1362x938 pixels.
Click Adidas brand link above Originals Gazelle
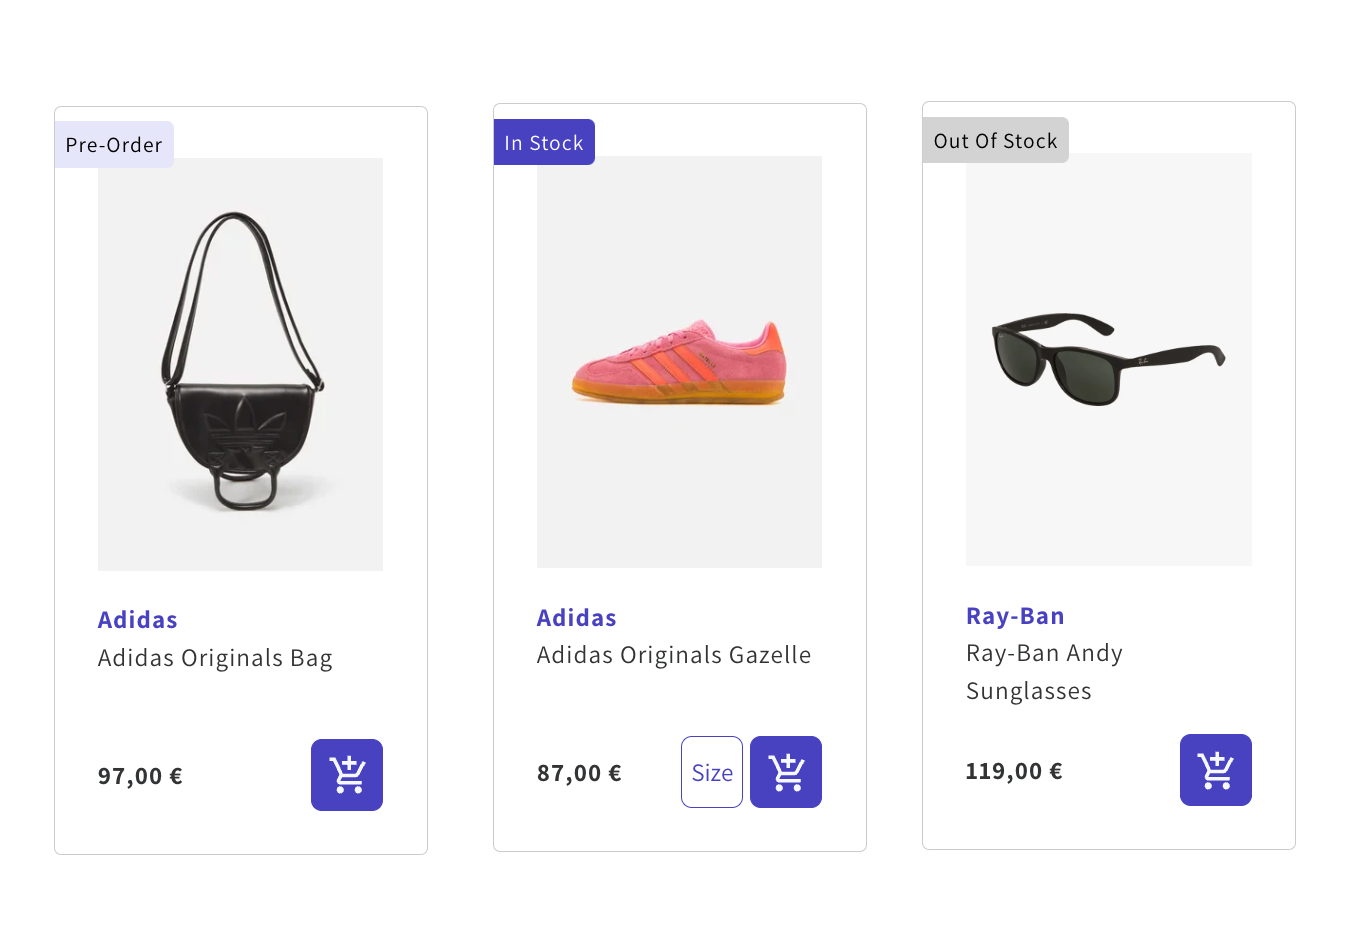point(577,618)
